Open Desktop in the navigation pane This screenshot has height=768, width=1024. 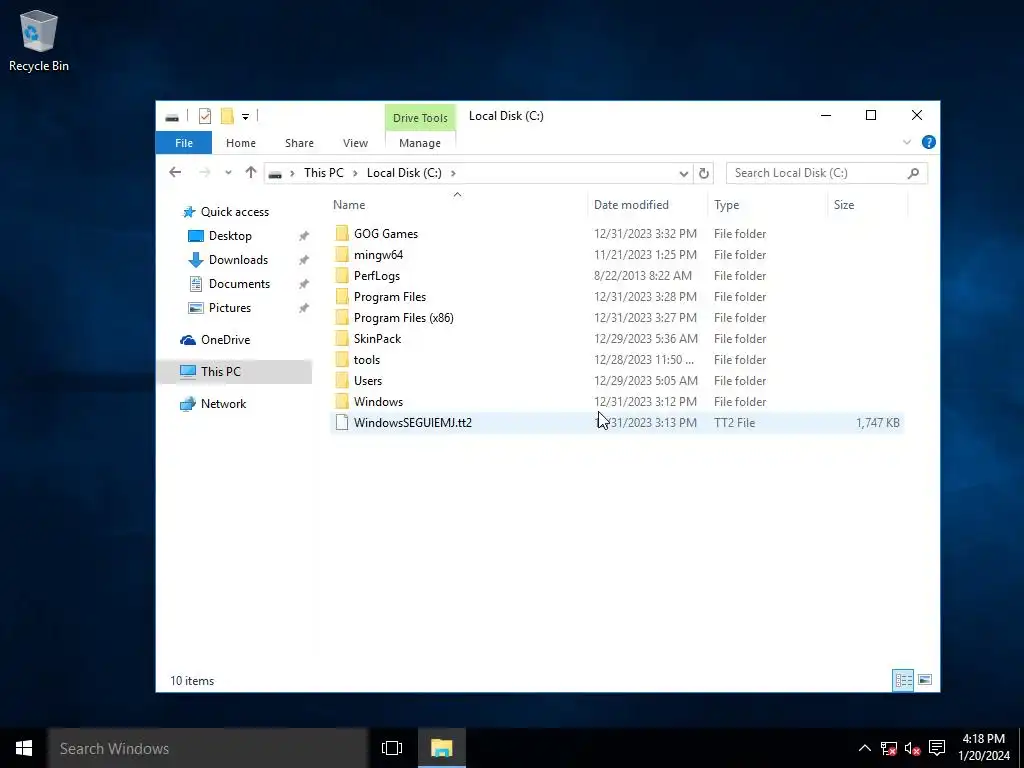230,236
